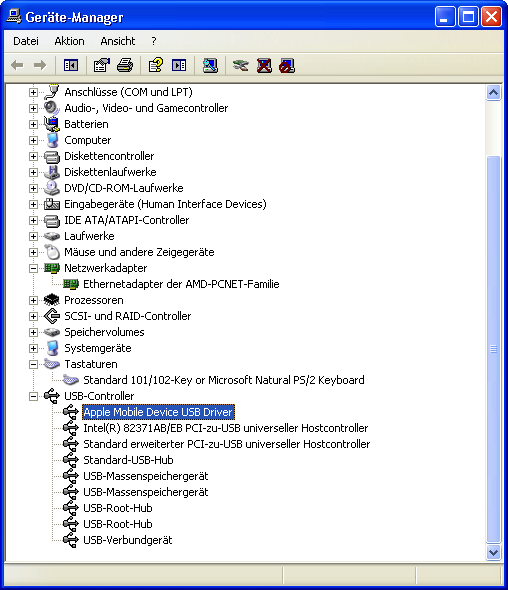This screenshot has width=508, height=590.
Task: Click the action pane toolbar icon right of Help
Action: click(x=179, y=65)
